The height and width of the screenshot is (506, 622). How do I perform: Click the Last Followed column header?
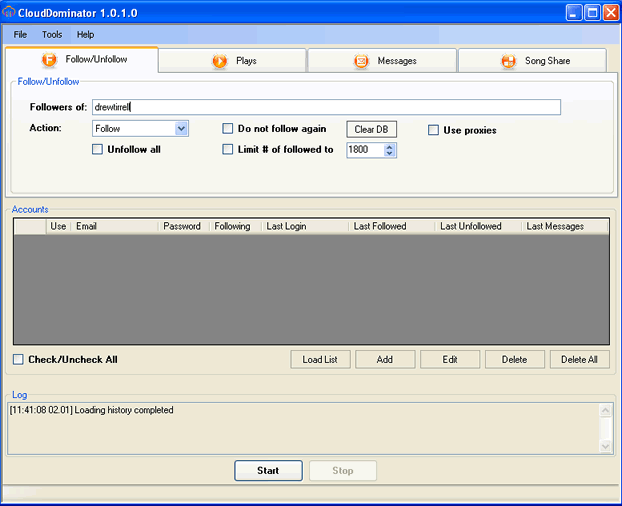point(392,226)
